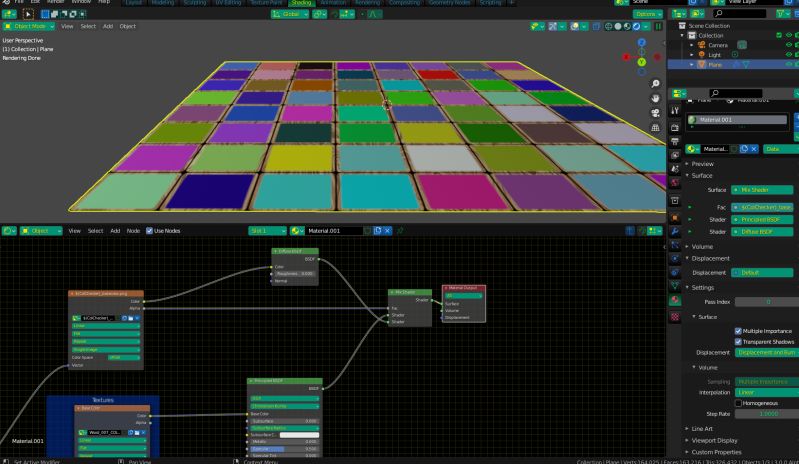Image resolution: width=799 pixels, height=464 pixels.
Task: Switch to solid viewport shading
Action: [x=618, y=26]
